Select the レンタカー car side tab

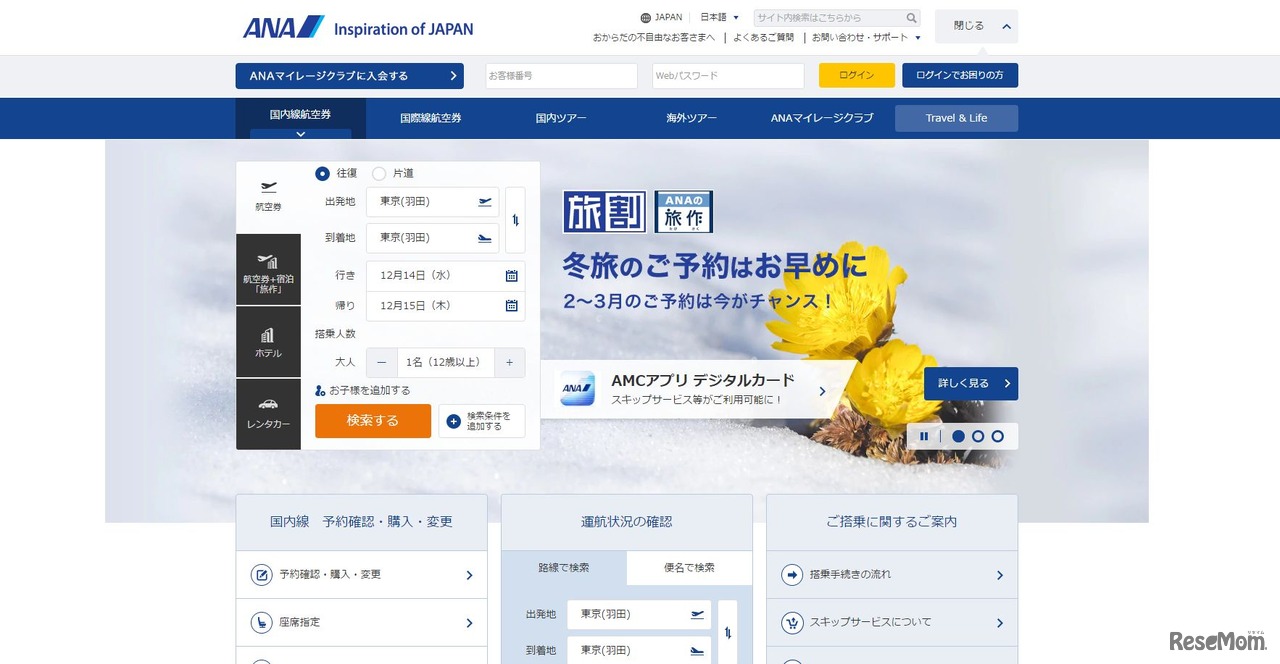[x=268, y=414]
